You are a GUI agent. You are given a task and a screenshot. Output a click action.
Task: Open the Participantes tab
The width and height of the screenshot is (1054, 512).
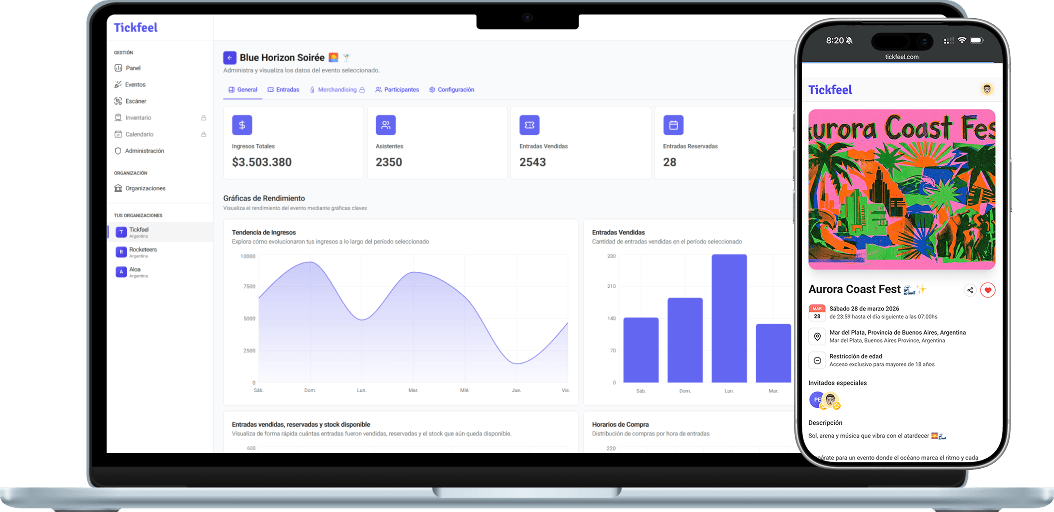(397, 90)
